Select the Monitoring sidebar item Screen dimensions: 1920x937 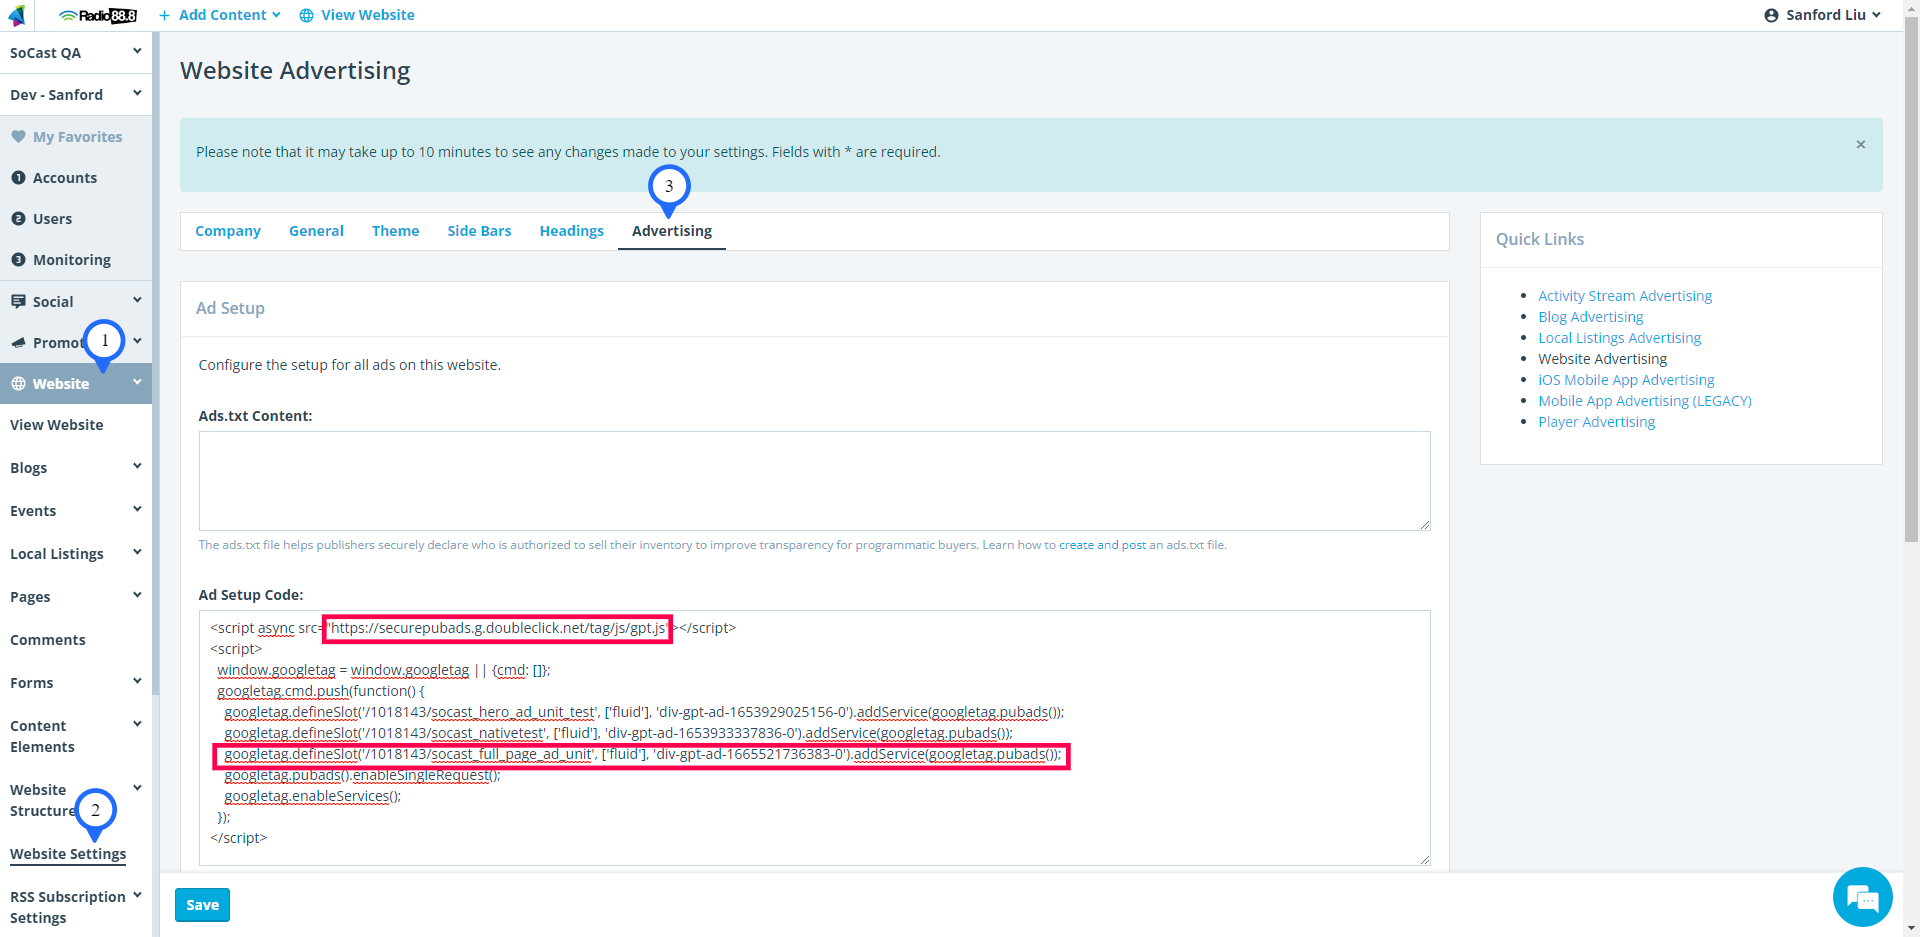coord(72,260)
